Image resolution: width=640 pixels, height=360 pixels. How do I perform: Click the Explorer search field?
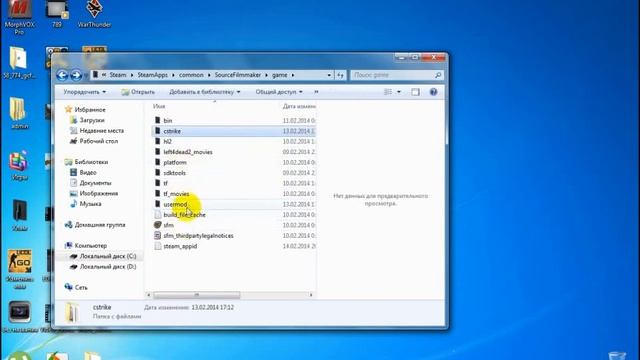[x=396, y=75]
